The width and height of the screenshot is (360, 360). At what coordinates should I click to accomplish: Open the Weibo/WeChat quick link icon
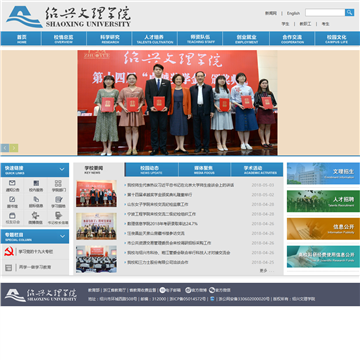(x=36, y=215)
